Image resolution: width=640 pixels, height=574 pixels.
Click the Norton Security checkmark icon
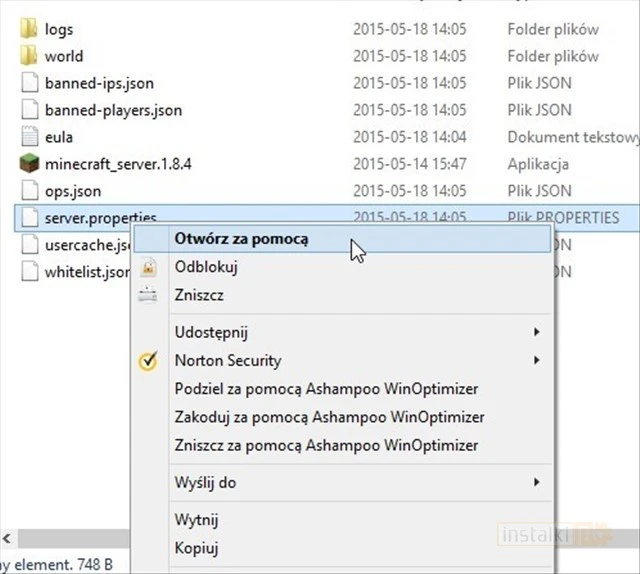coord(148,361)
